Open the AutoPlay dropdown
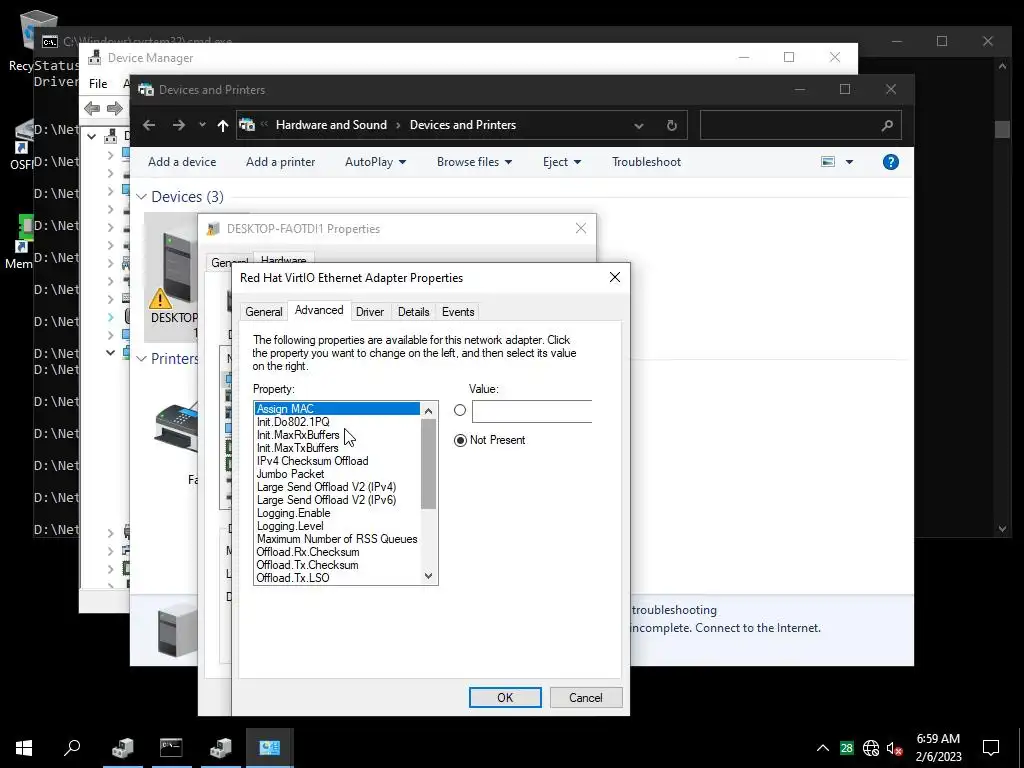1024x768 pixels. click(376, 162)
